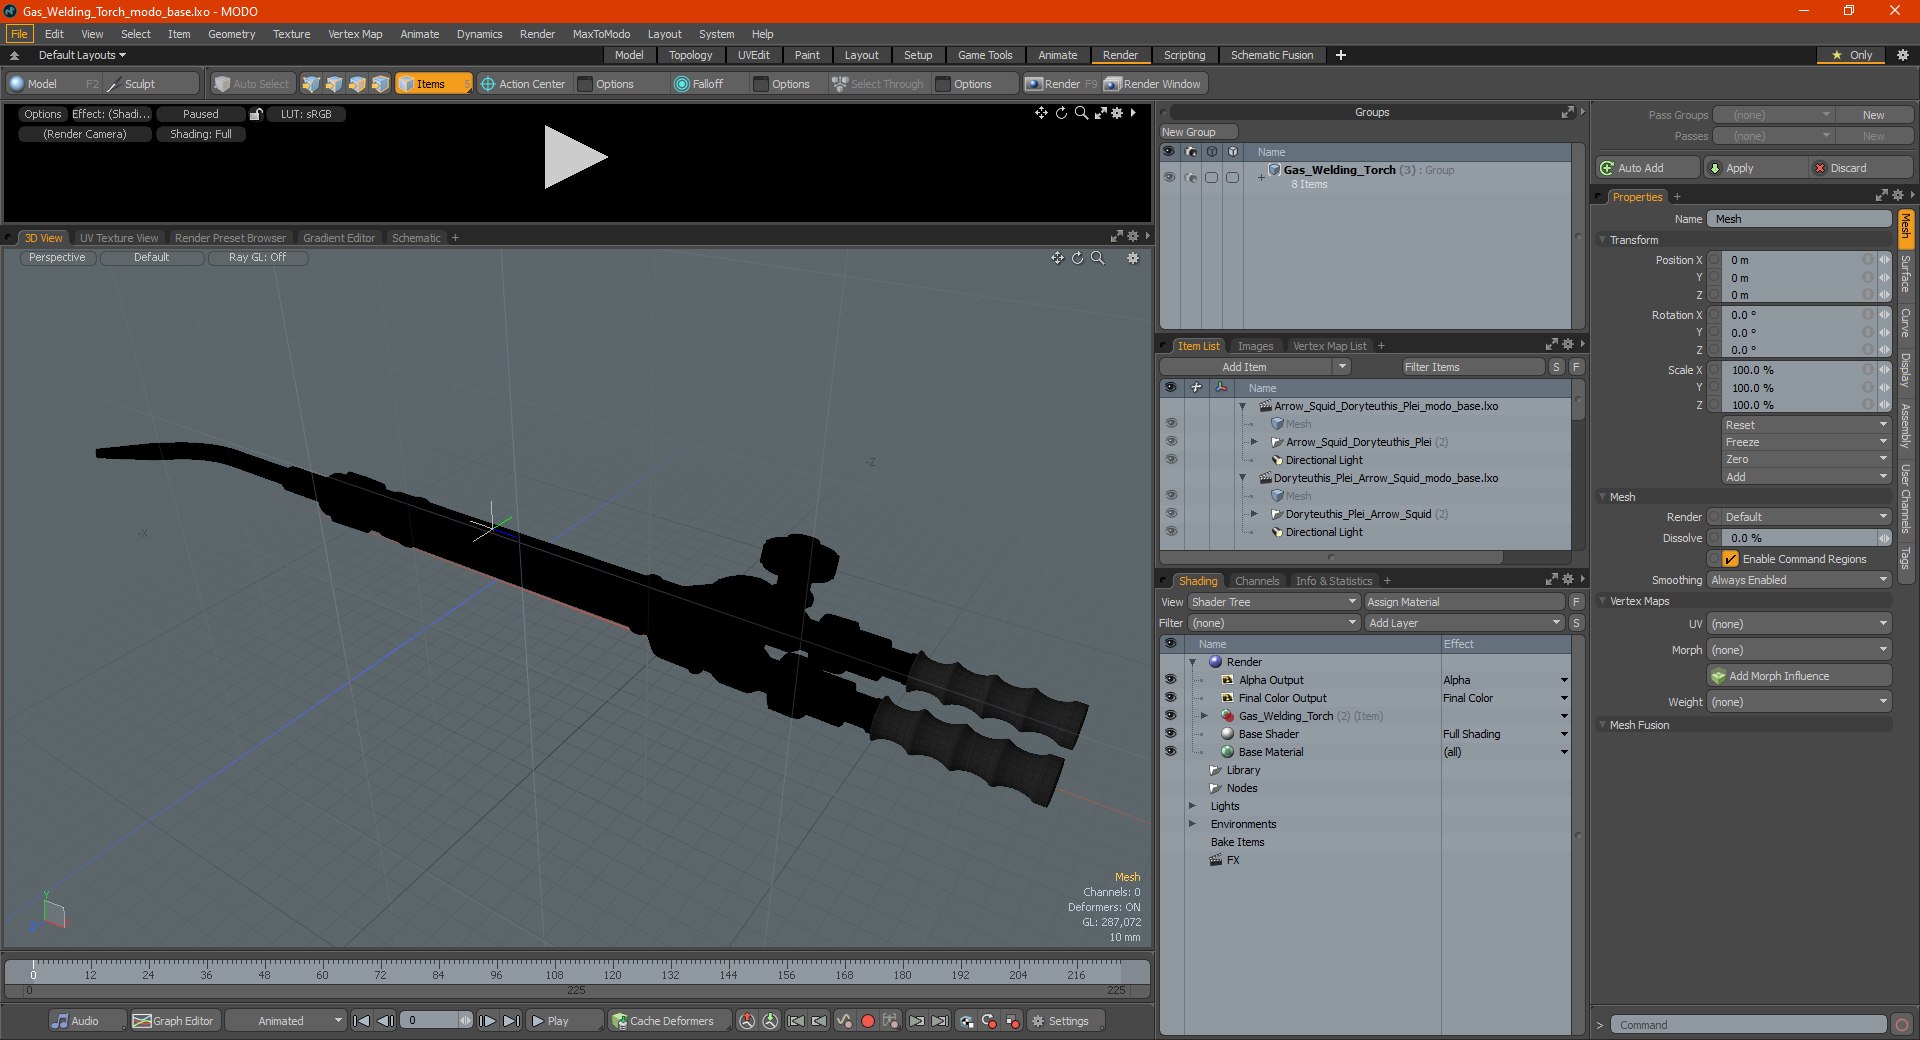Play the animation timeline
This screenshot has height=1040, width=1920.
pos(563,1021)
